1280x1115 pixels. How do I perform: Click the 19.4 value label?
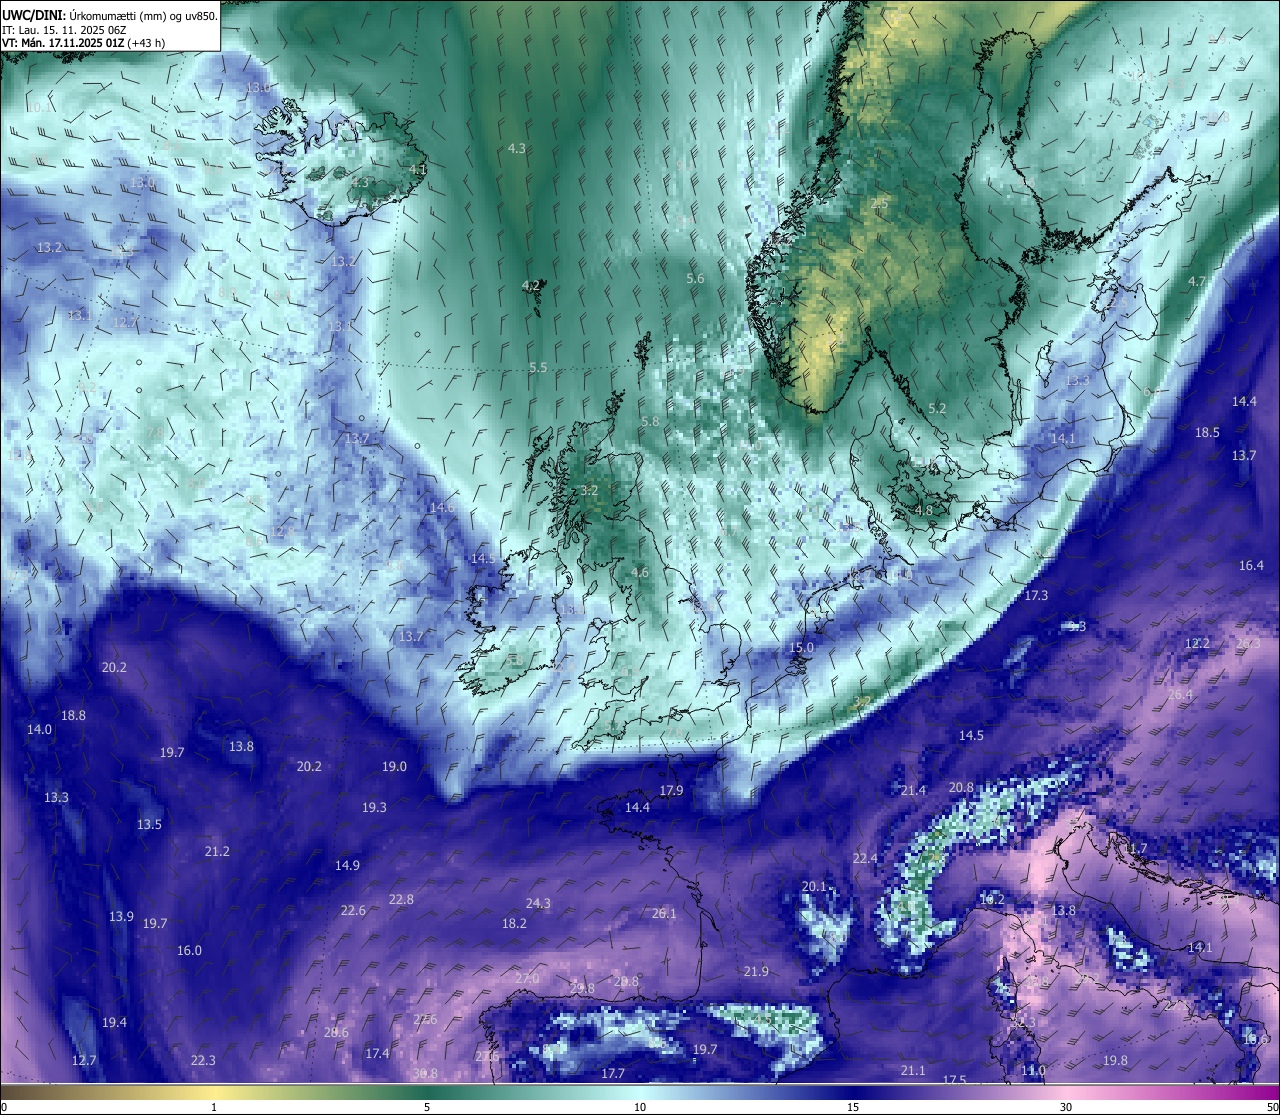click(x=114, y=1022)
